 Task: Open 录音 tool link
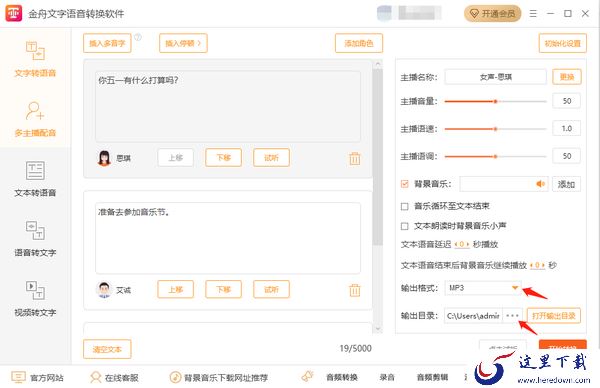[x=387, y=377]
